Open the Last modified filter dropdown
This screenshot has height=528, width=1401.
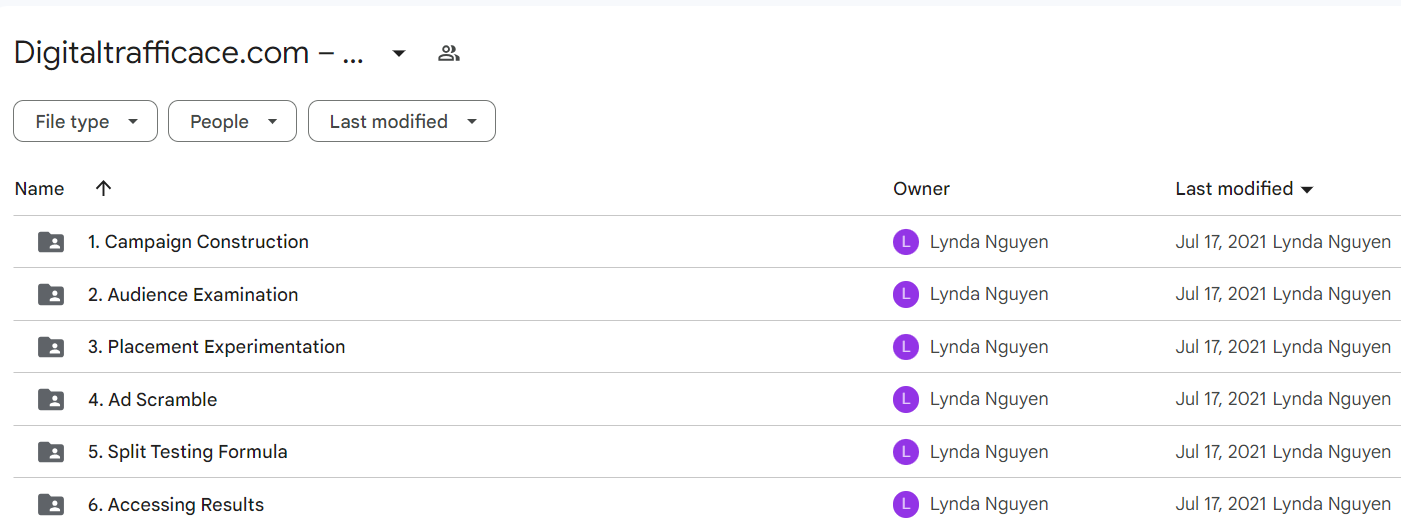[x=402, y=121]
